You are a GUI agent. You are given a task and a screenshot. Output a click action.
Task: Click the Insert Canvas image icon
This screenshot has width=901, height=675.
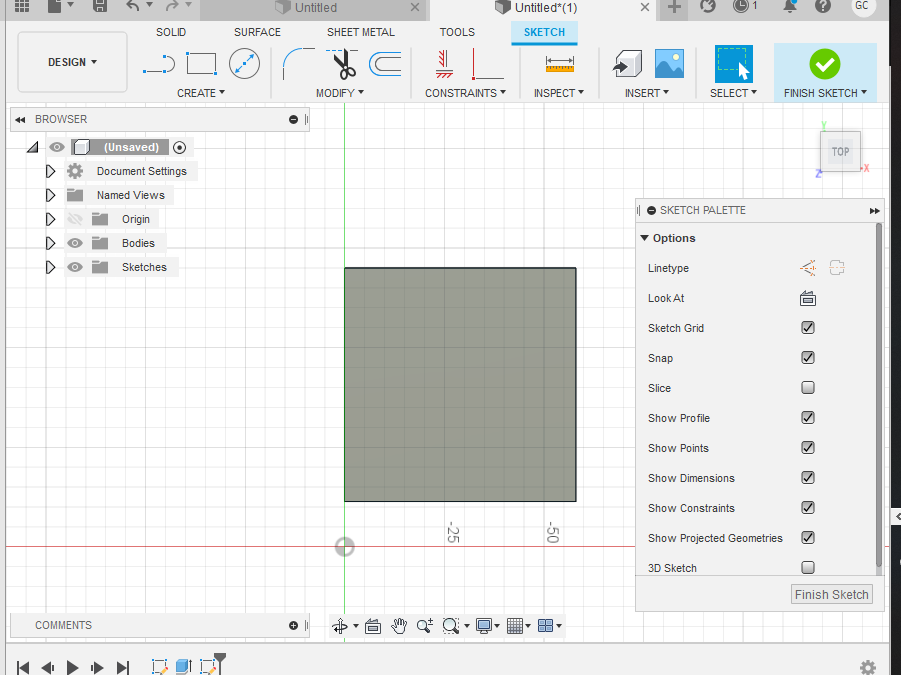669,63
